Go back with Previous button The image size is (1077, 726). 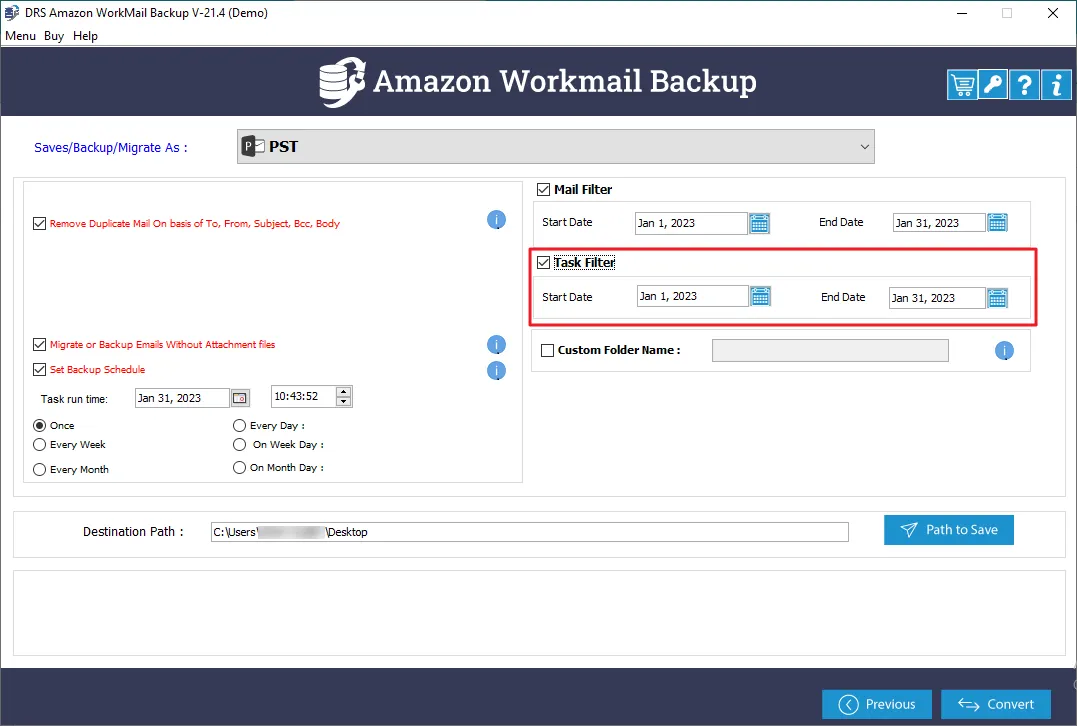tap(876, 704)
